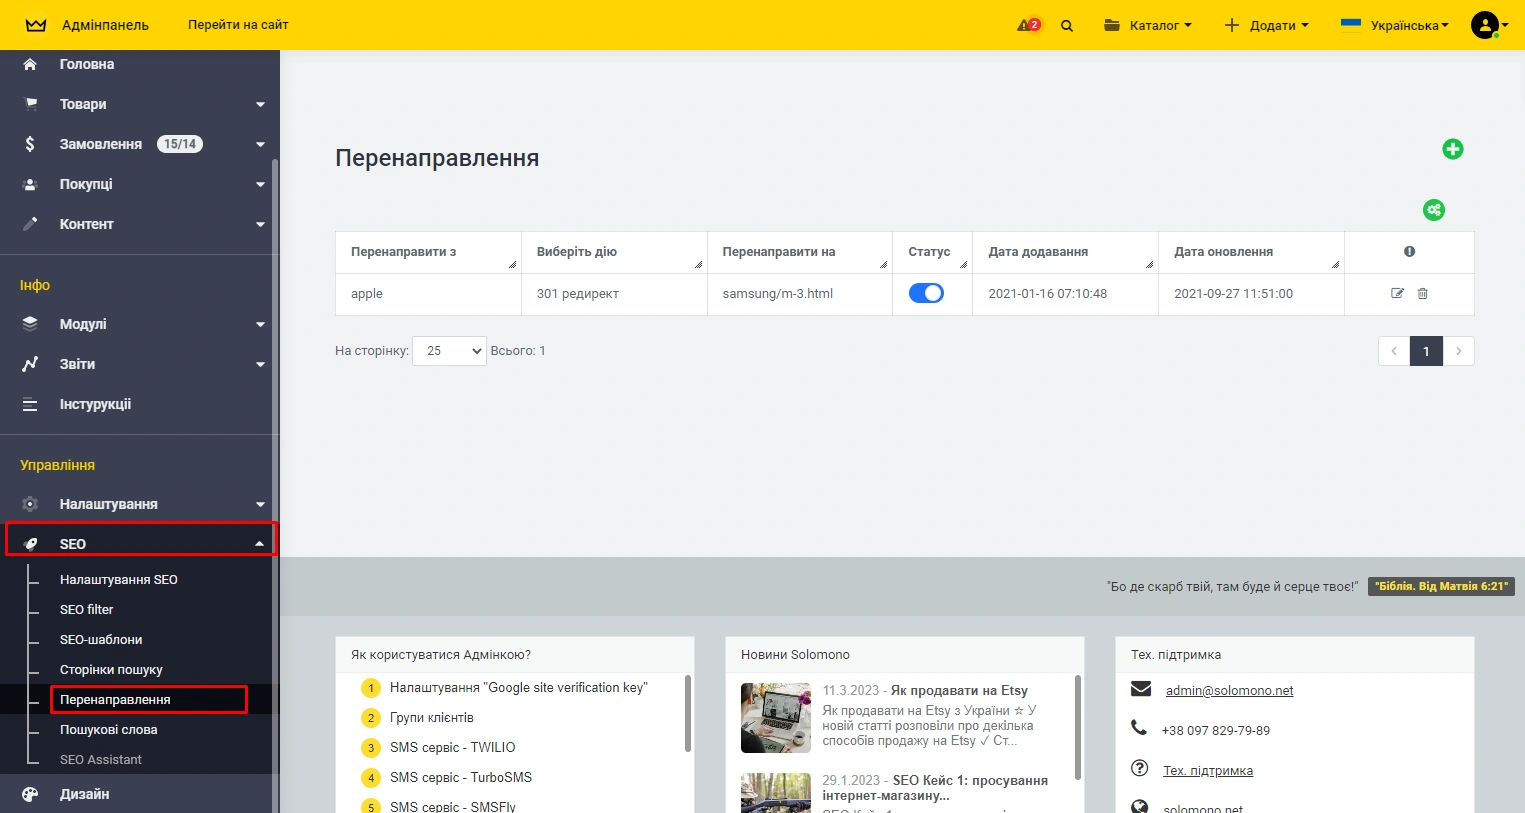
Task: Select Пошукові слова in SEO submenu
Action: point(108,729)
